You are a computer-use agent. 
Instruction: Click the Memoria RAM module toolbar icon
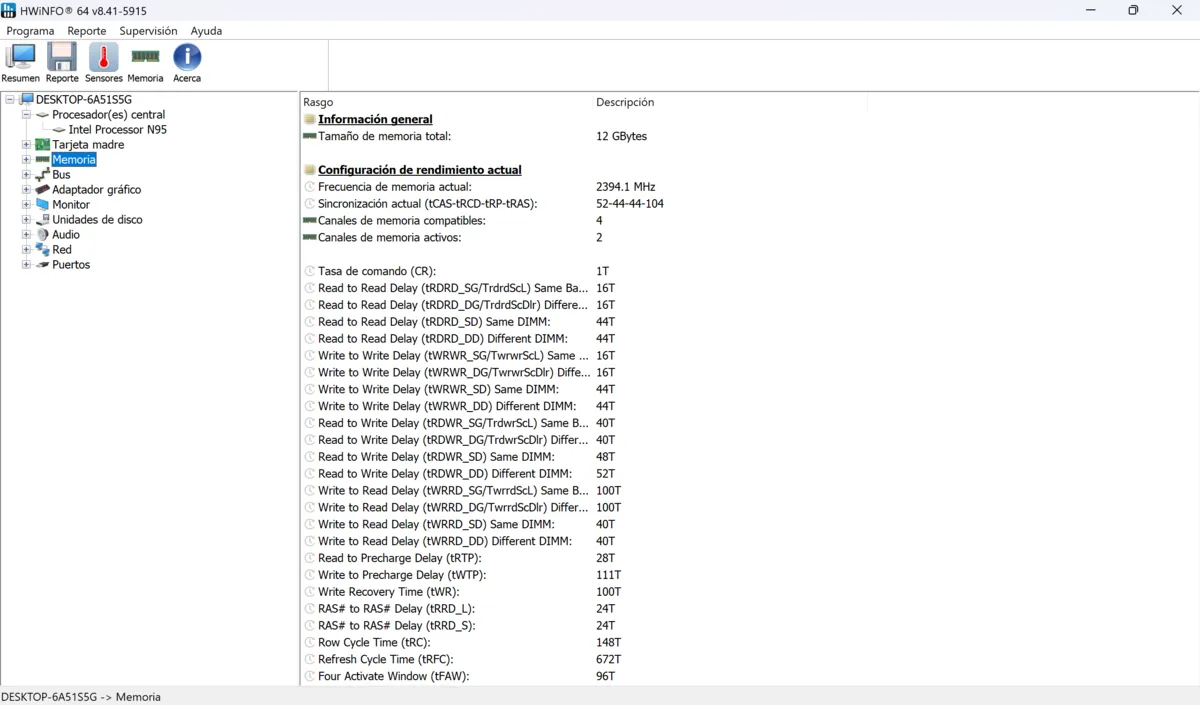point(145,58)
